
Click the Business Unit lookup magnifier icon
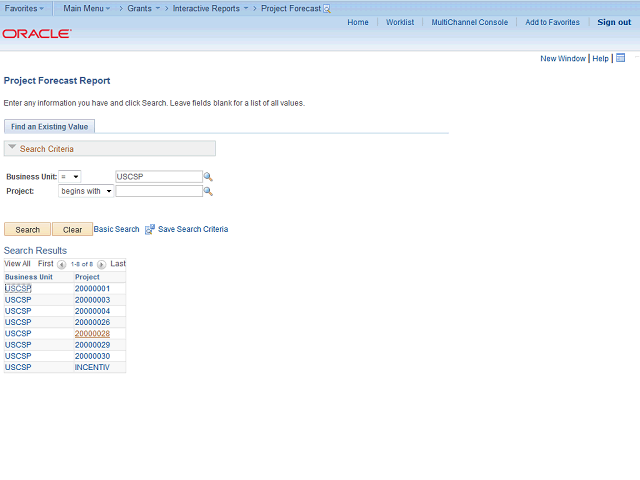point(208,177)
